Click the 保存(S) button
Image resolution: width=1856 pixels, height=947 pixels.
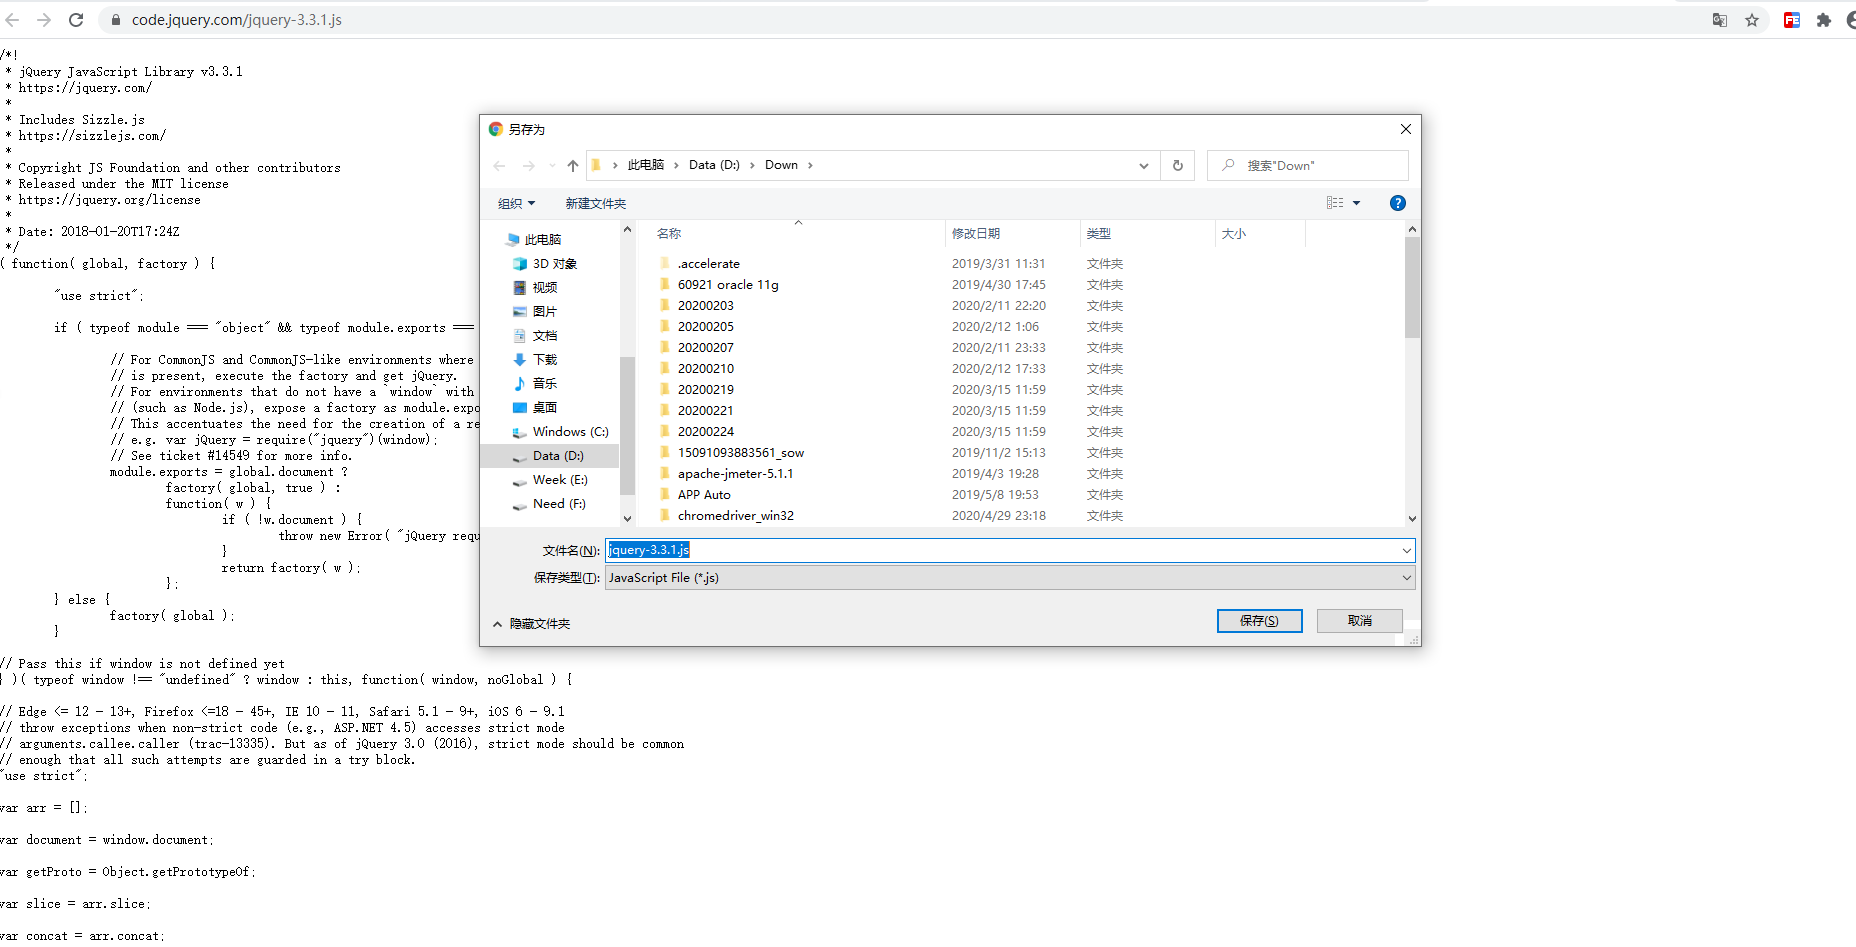pos(1260,621)
